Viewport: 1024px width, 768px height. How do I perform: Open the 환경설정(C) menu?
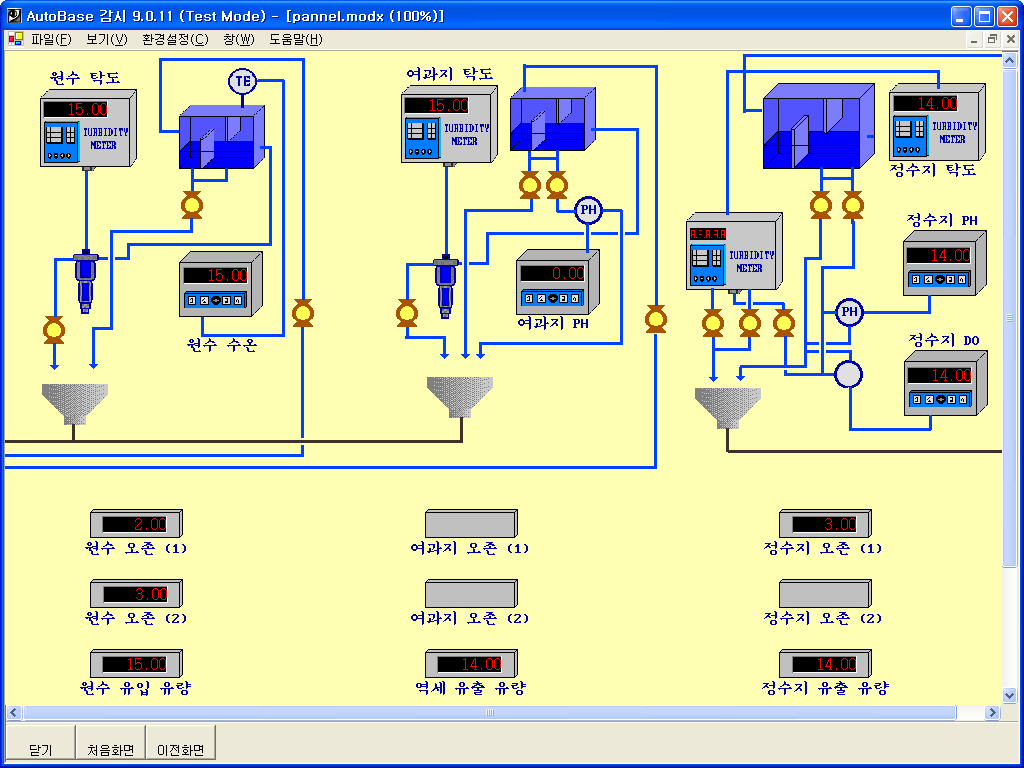pyautogui.click(x=175, y=40)
